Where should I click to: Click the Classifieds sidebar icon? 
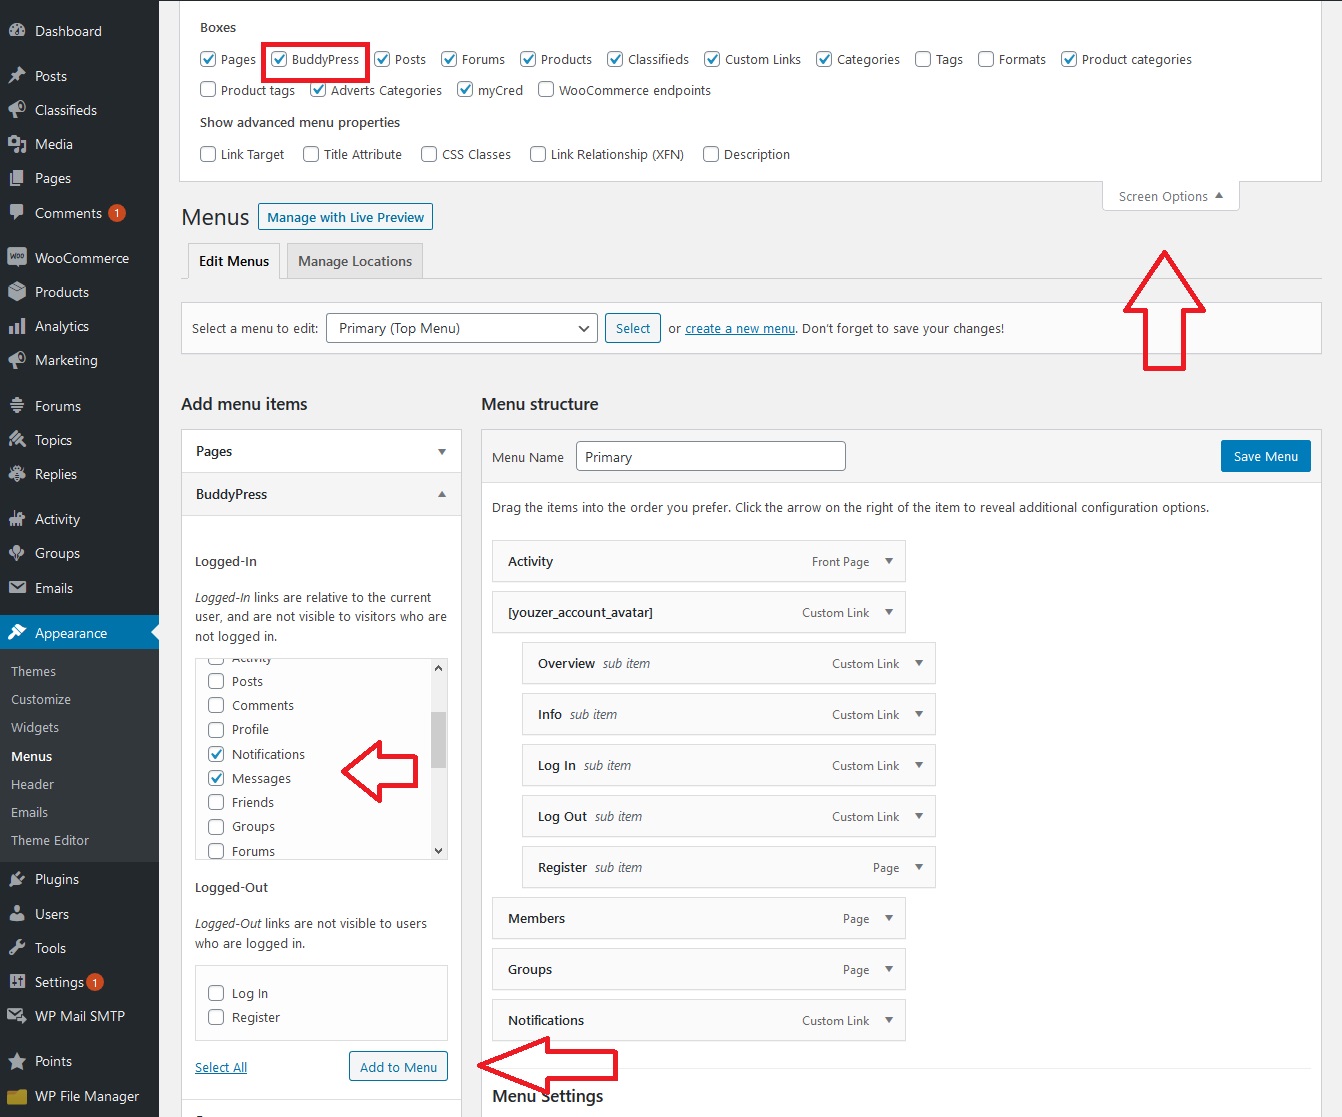coord(17,110)
